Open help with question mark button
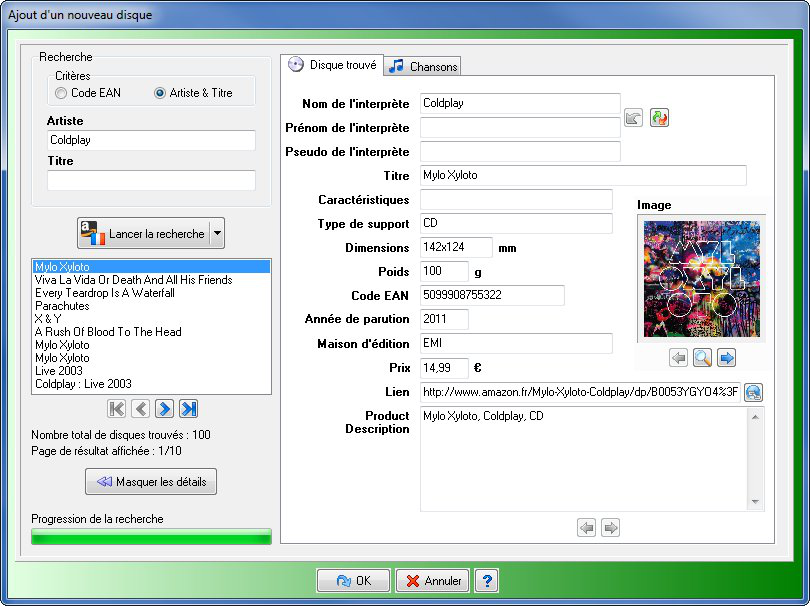 [x=487, y=581]
